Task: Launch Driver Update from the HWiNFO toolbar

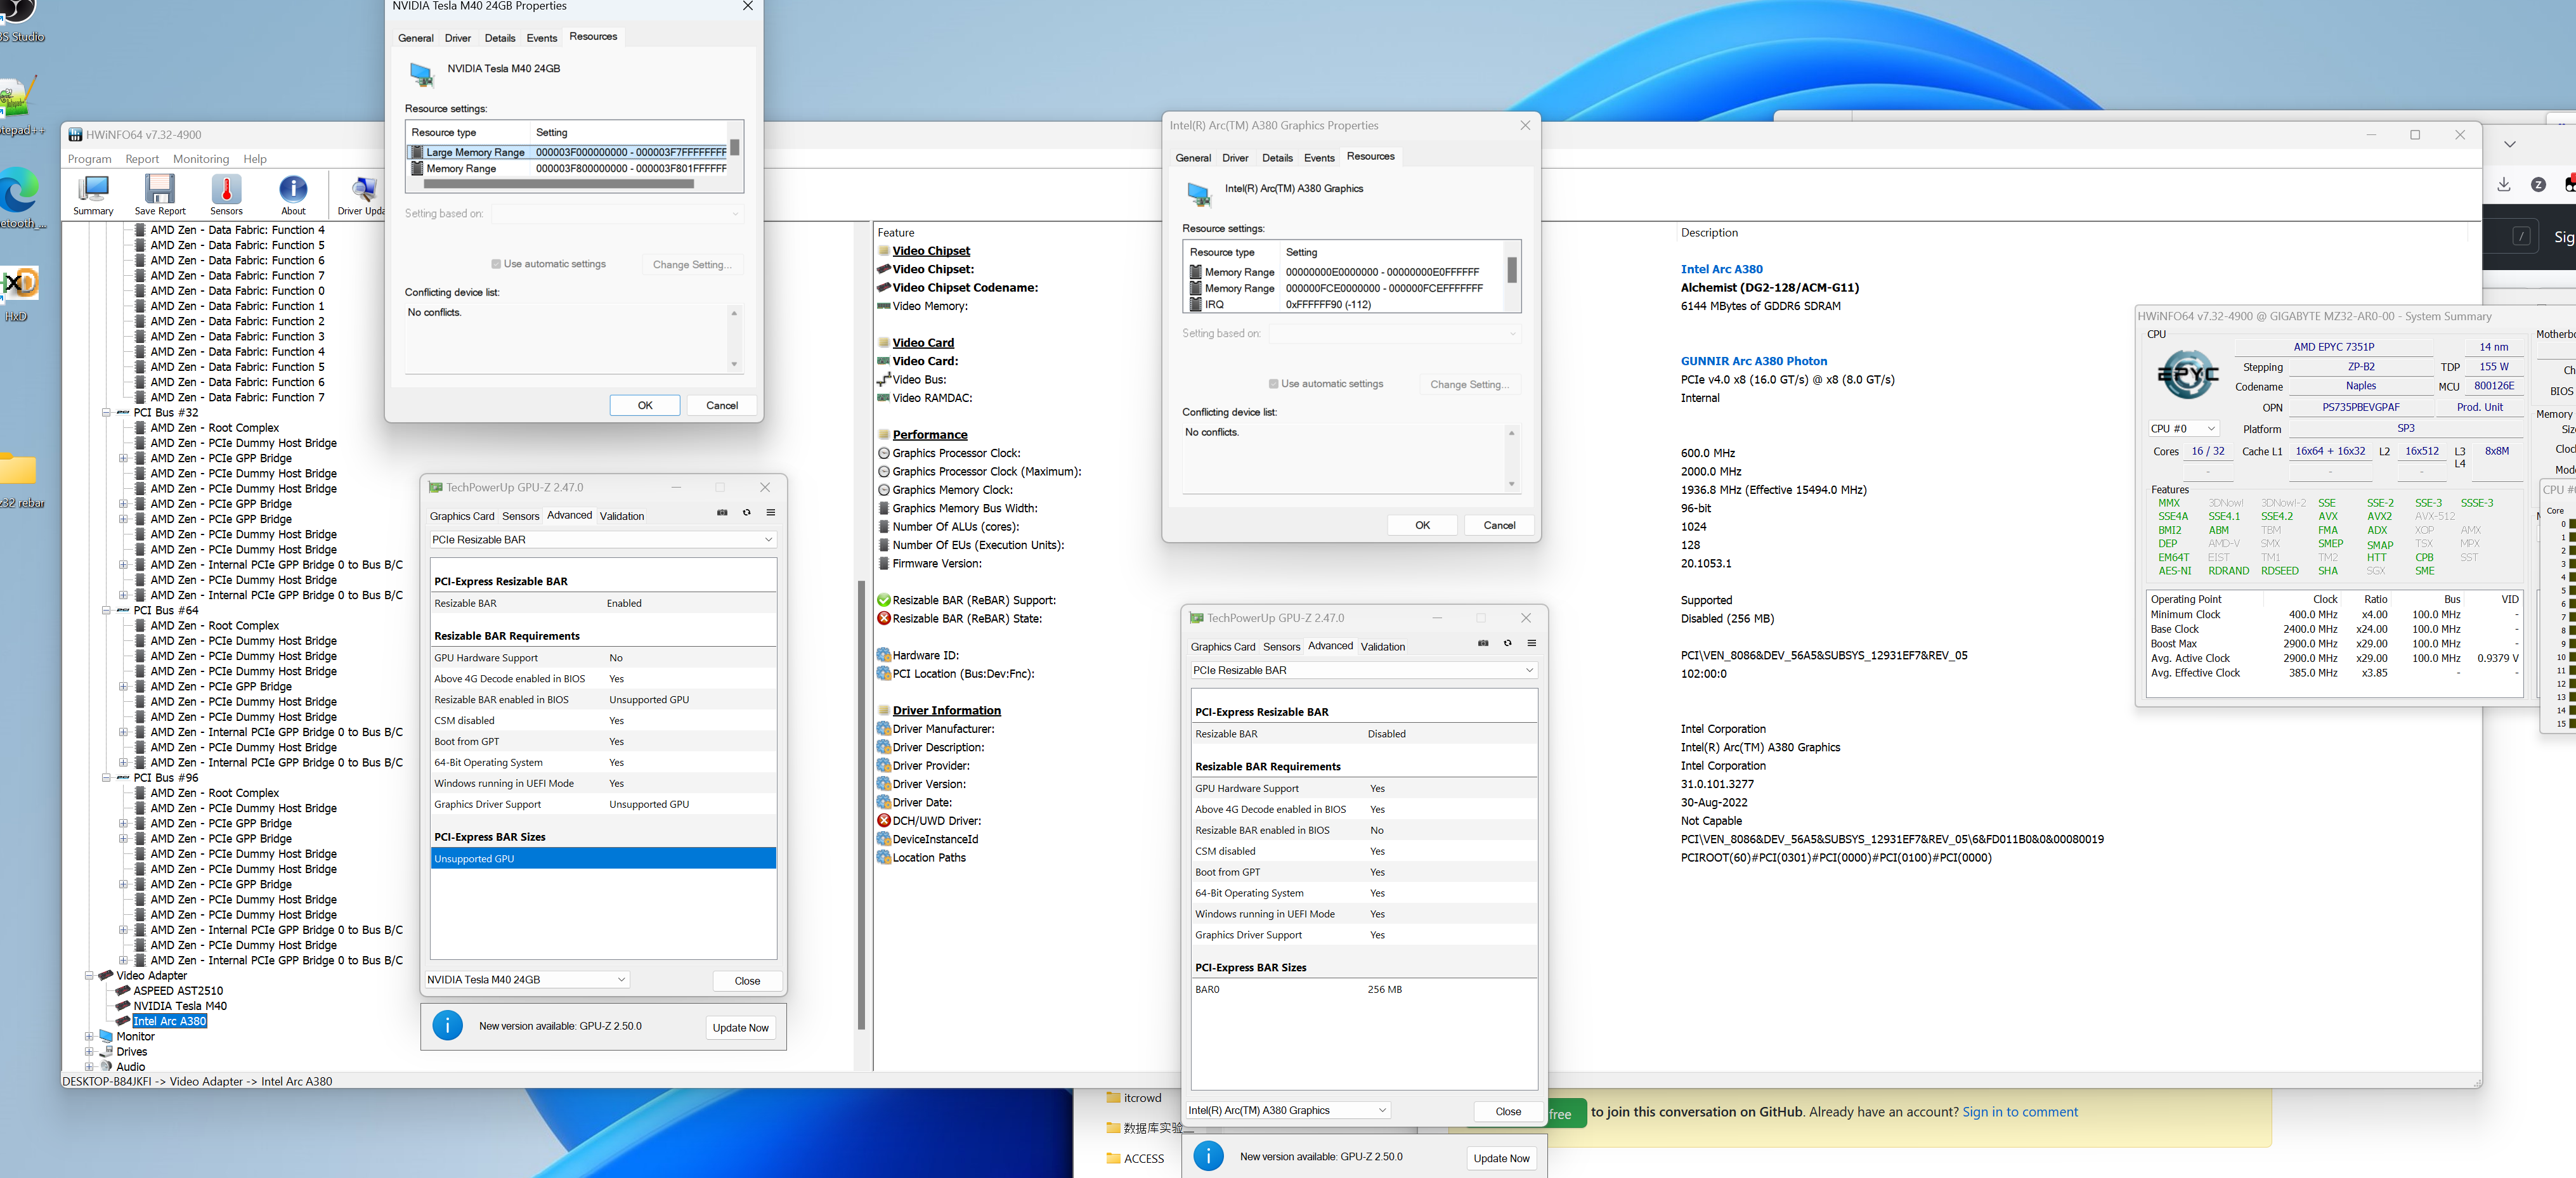Action: [361, 194]
